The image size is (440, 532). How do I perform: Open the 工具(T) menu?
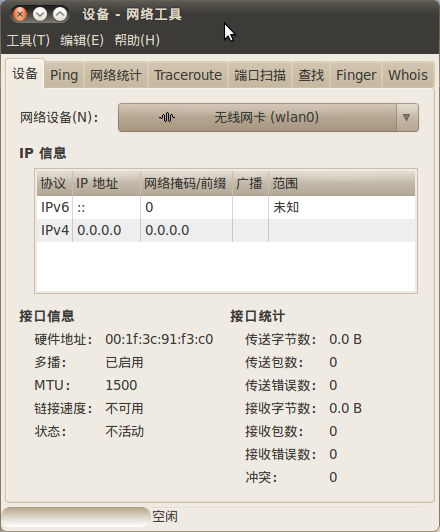(x=28, y=40)
